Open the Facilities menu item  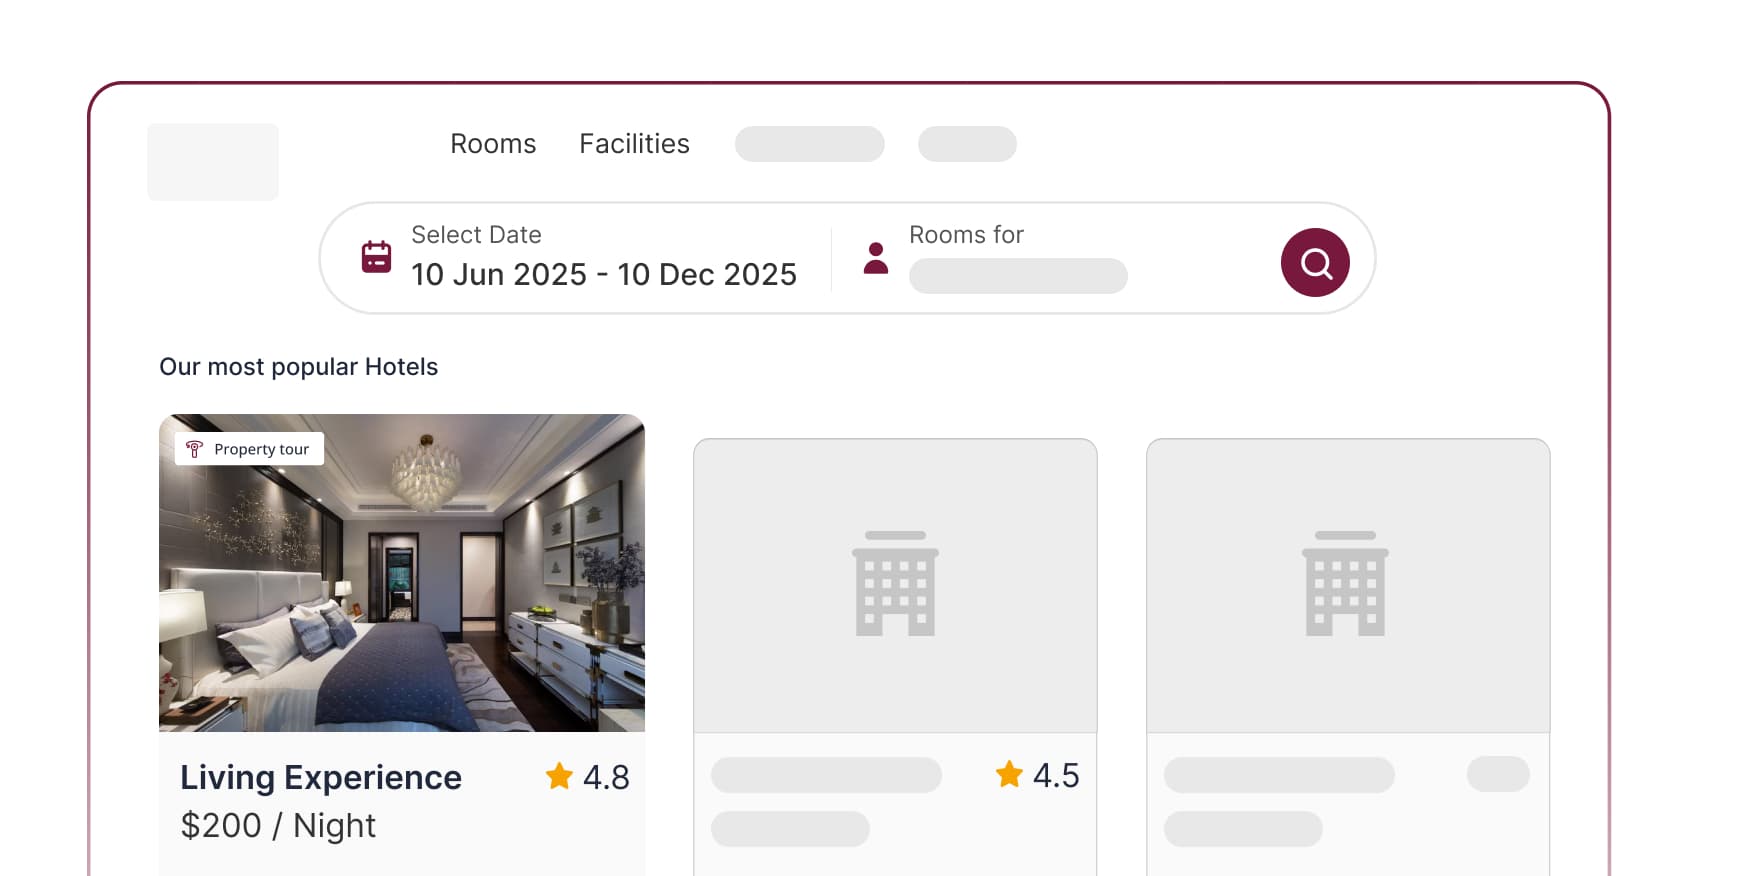point(634,144)
